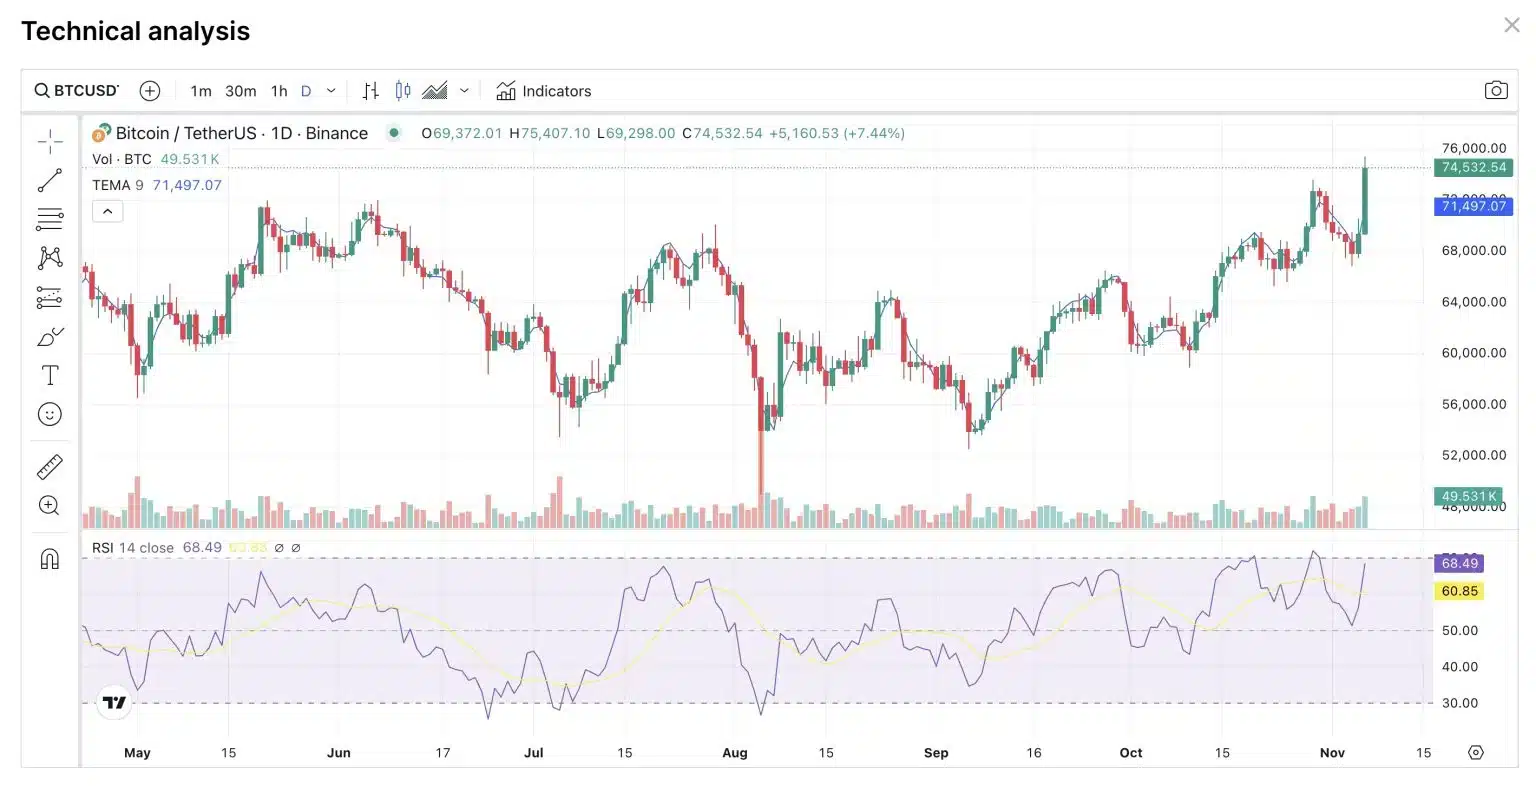Click the Bitcoin / TetherUS symbol title

coord(241,133)
